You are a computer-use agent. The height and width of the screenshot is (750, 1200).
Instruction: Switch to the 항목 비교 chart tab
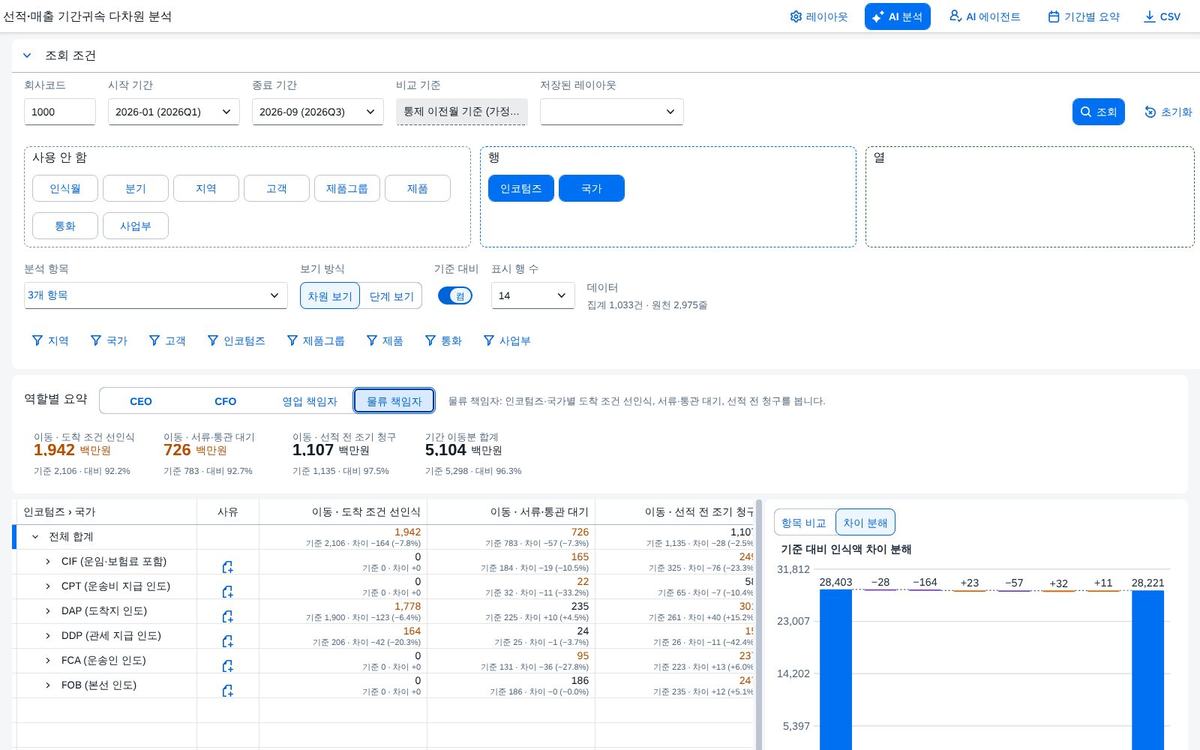tap(804, 522)
